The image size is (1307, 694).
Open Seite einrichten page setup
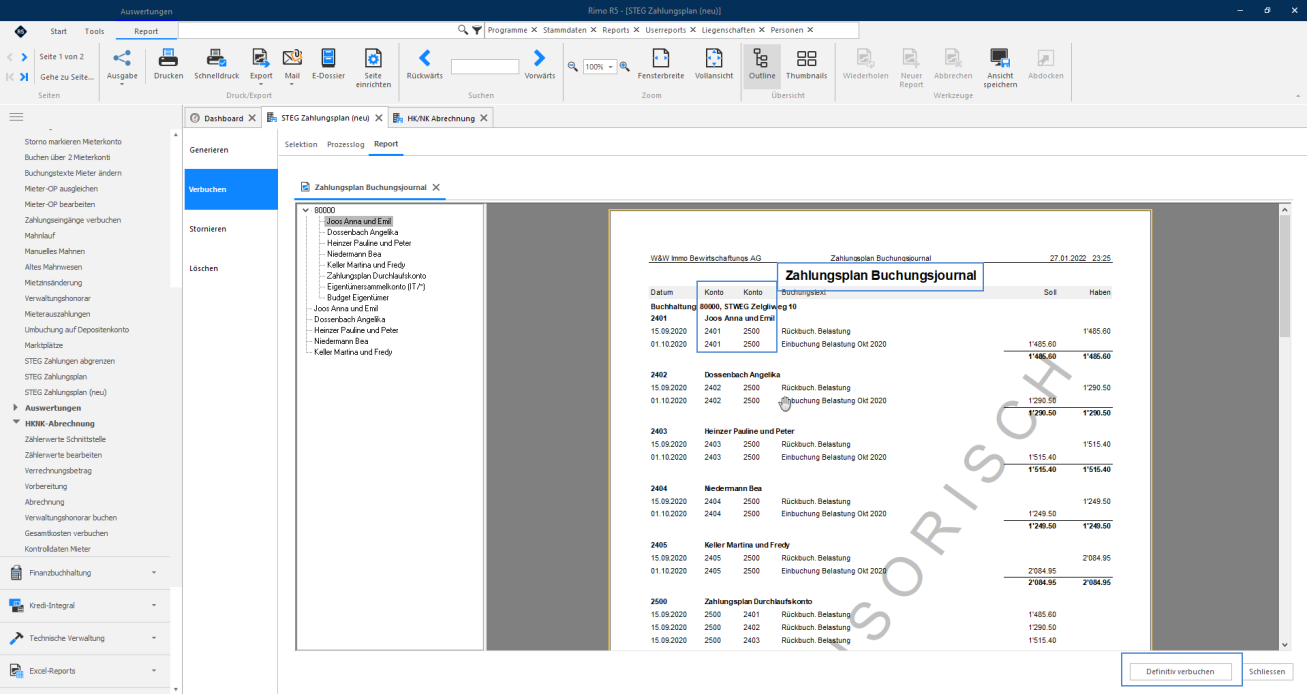(x=372, y=68)
